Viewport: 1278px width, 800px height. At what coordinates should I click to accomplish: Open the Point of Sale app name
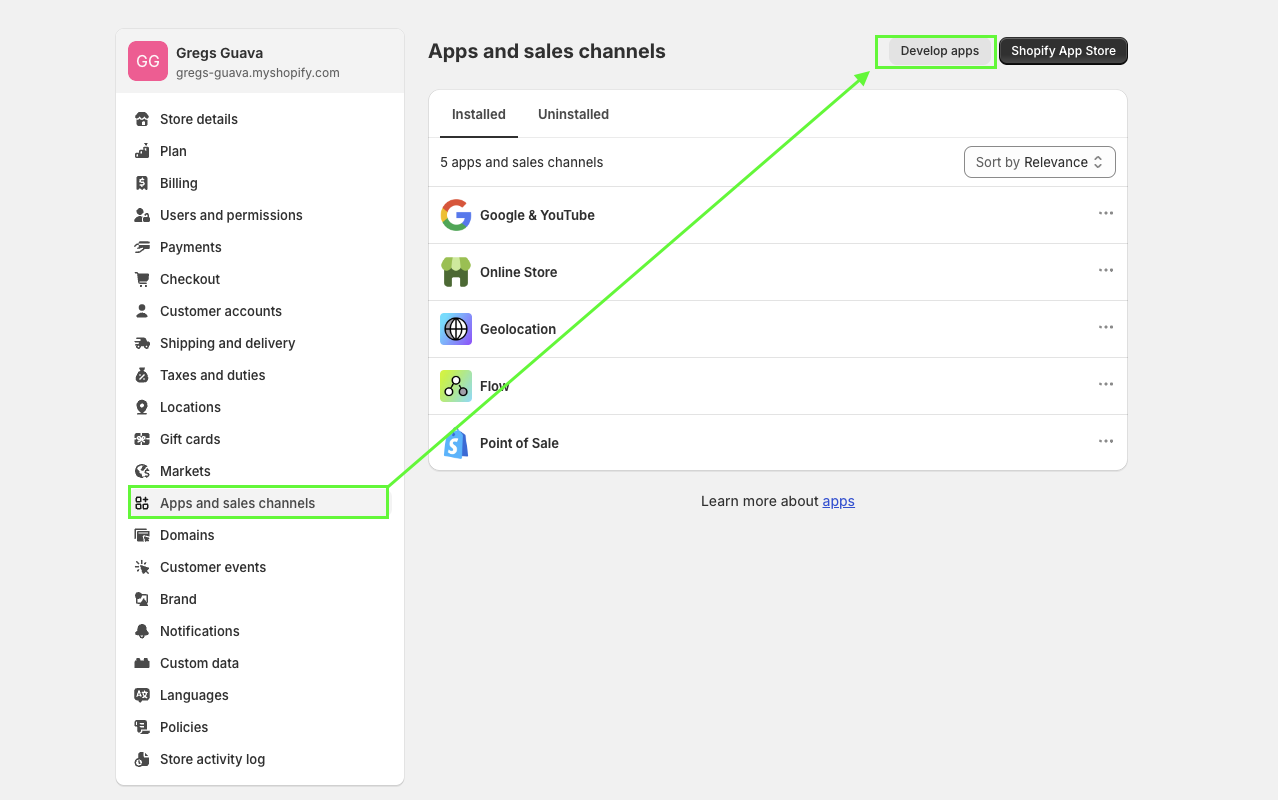tap(519, 443)
